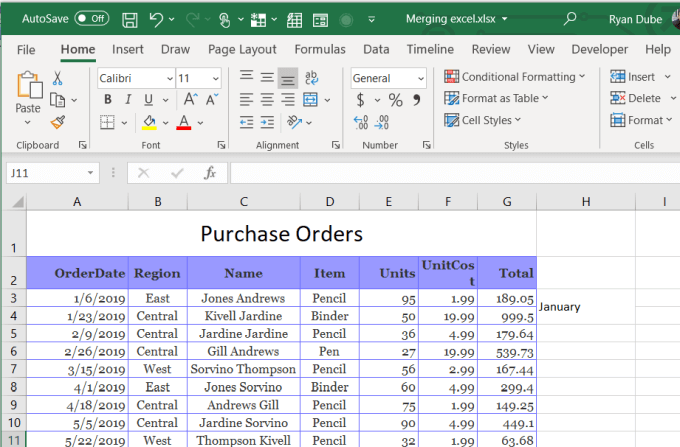Toggle Italic formatting

coord(128,99)
